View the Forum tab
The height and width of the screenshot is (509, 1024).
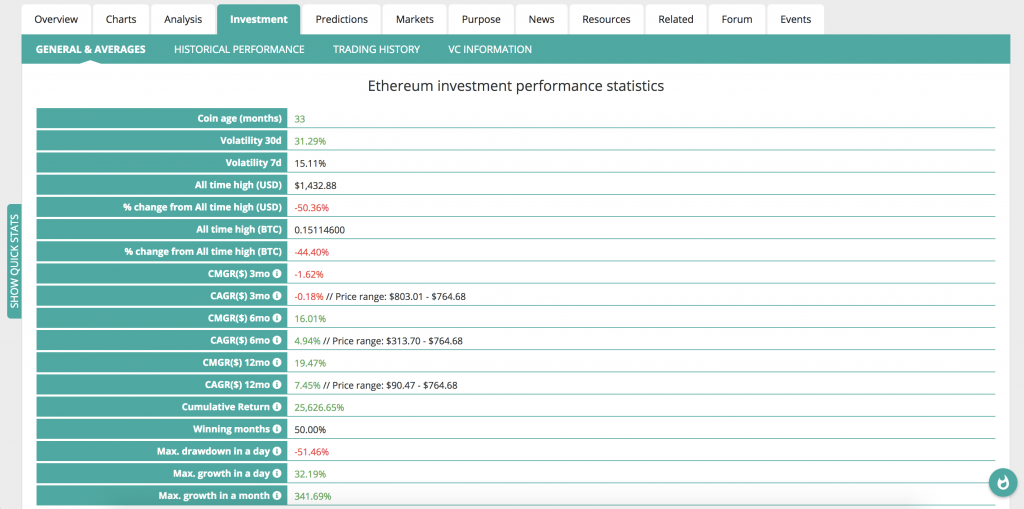click(x=737, y=19)
